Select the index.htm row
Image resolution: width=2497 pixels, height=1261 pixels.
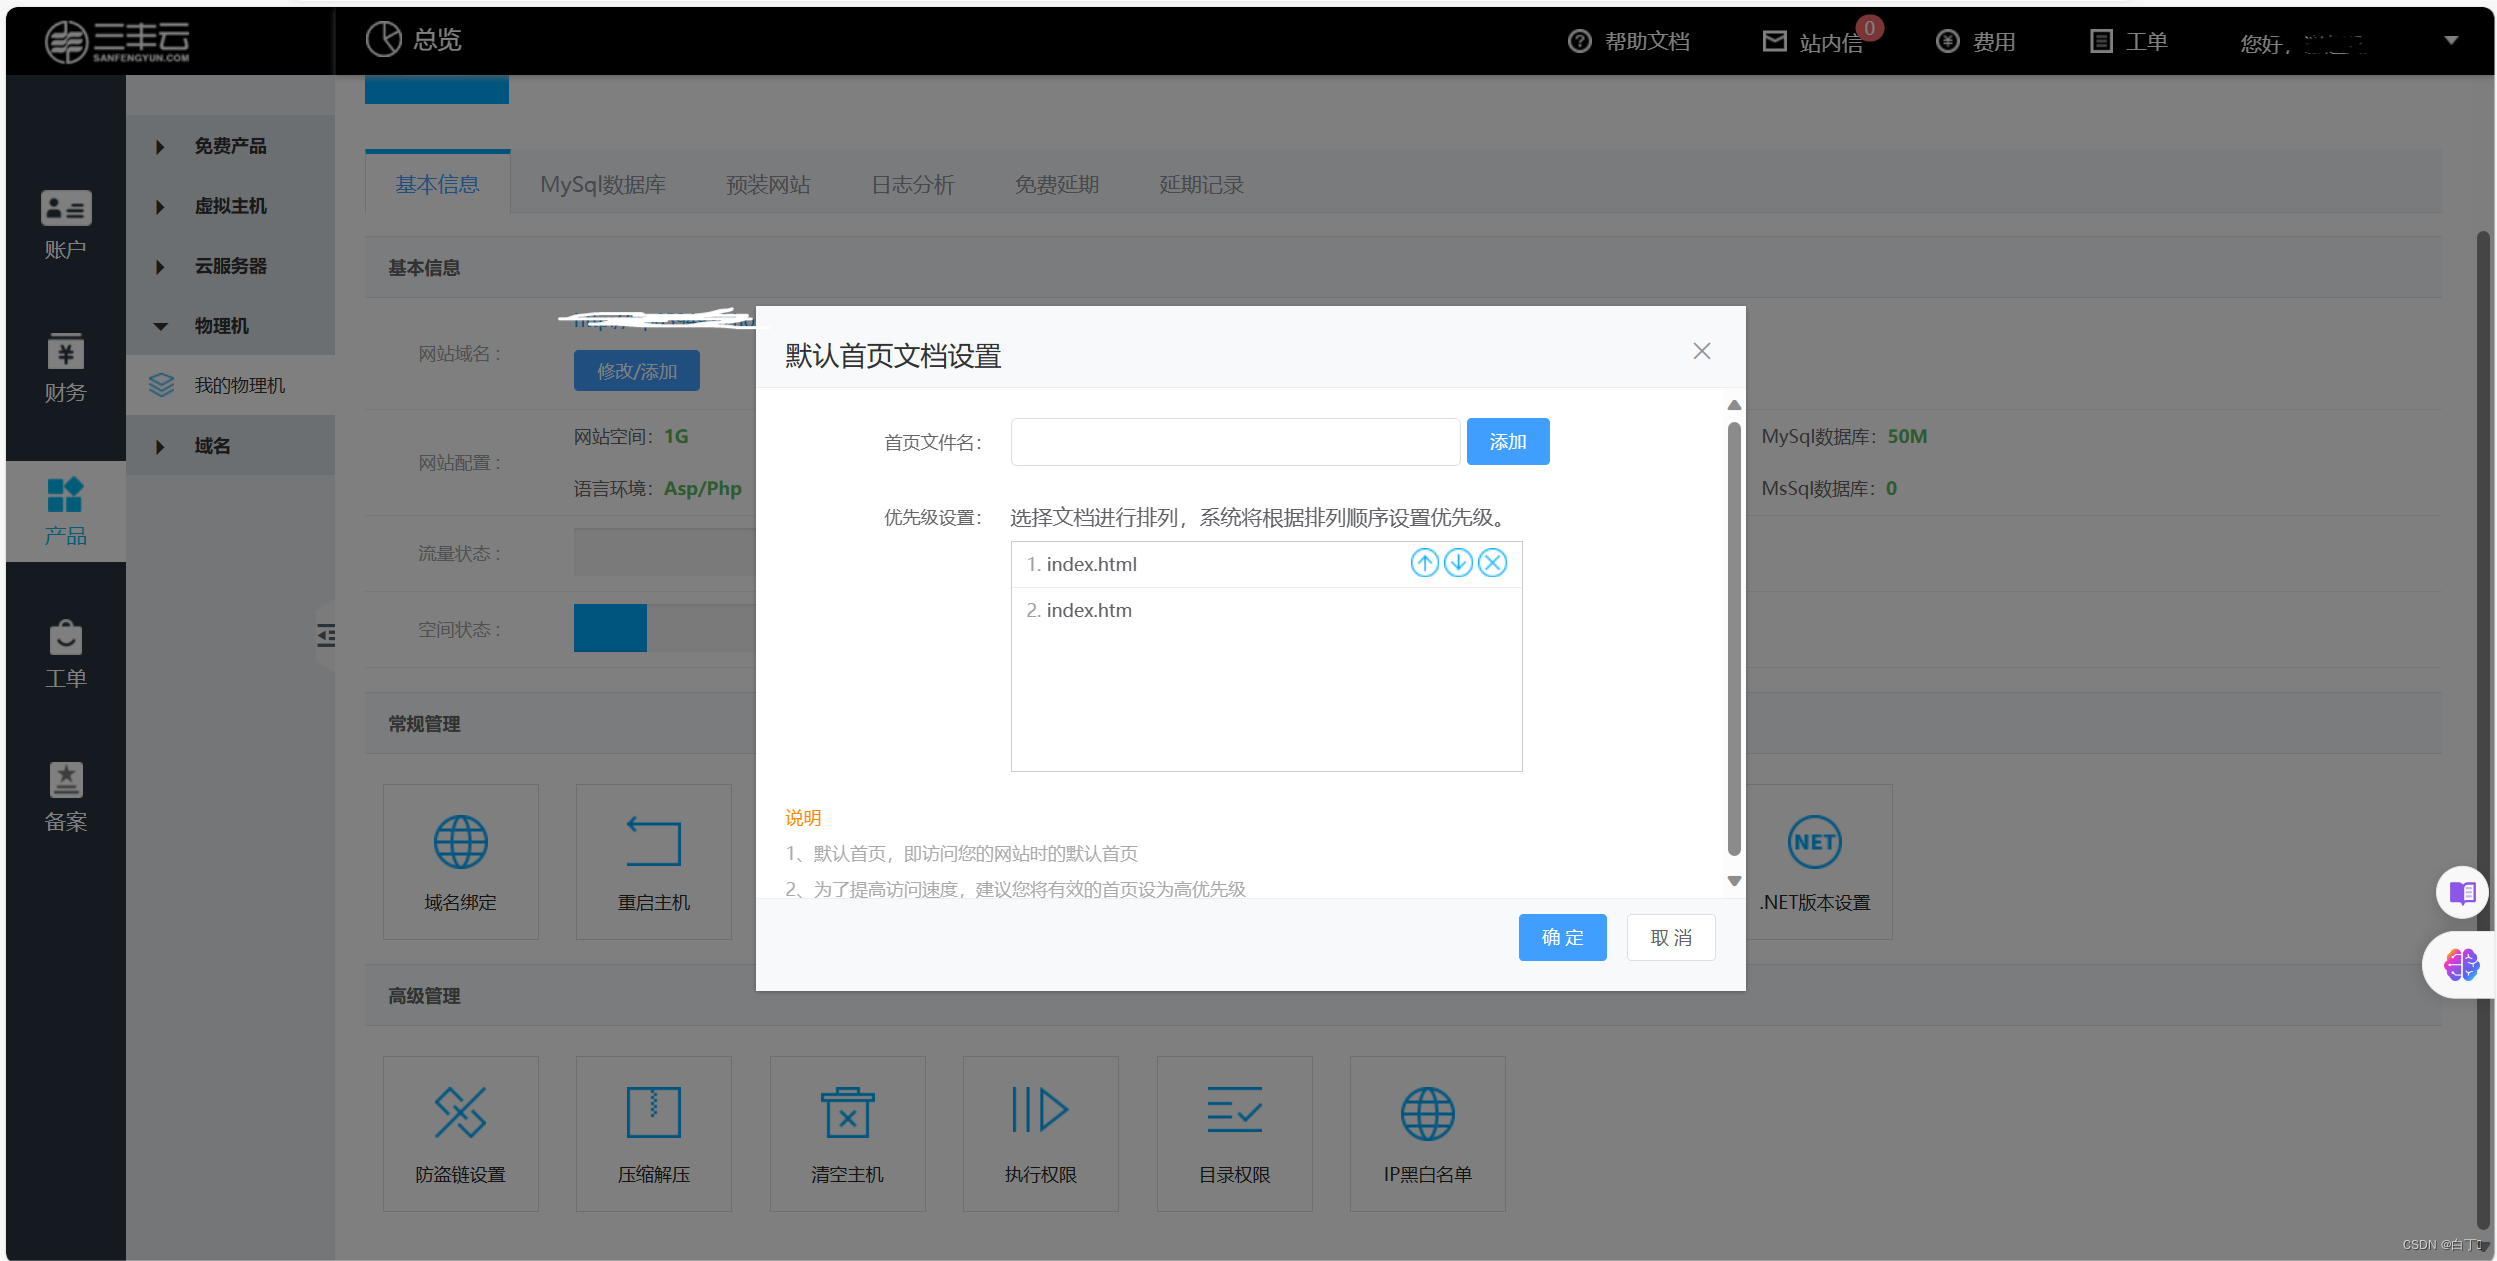coord(1266,610)
